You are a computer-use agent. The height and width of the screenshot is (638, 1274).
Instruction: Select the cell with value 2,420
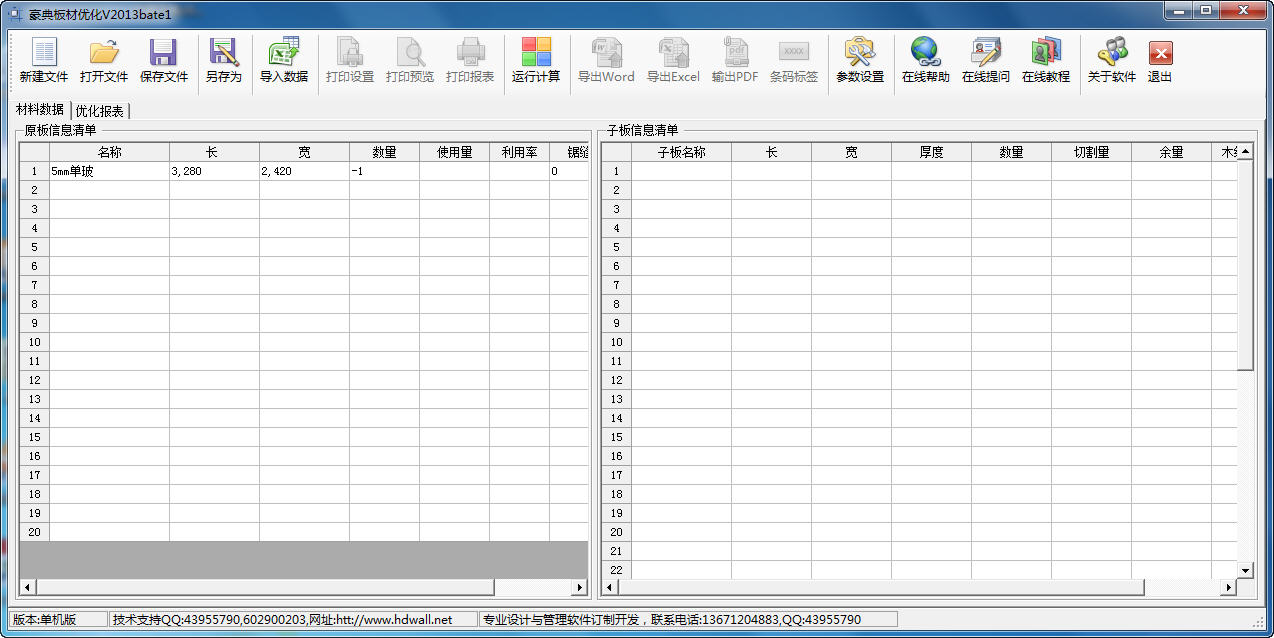click(x=304, y=171)
